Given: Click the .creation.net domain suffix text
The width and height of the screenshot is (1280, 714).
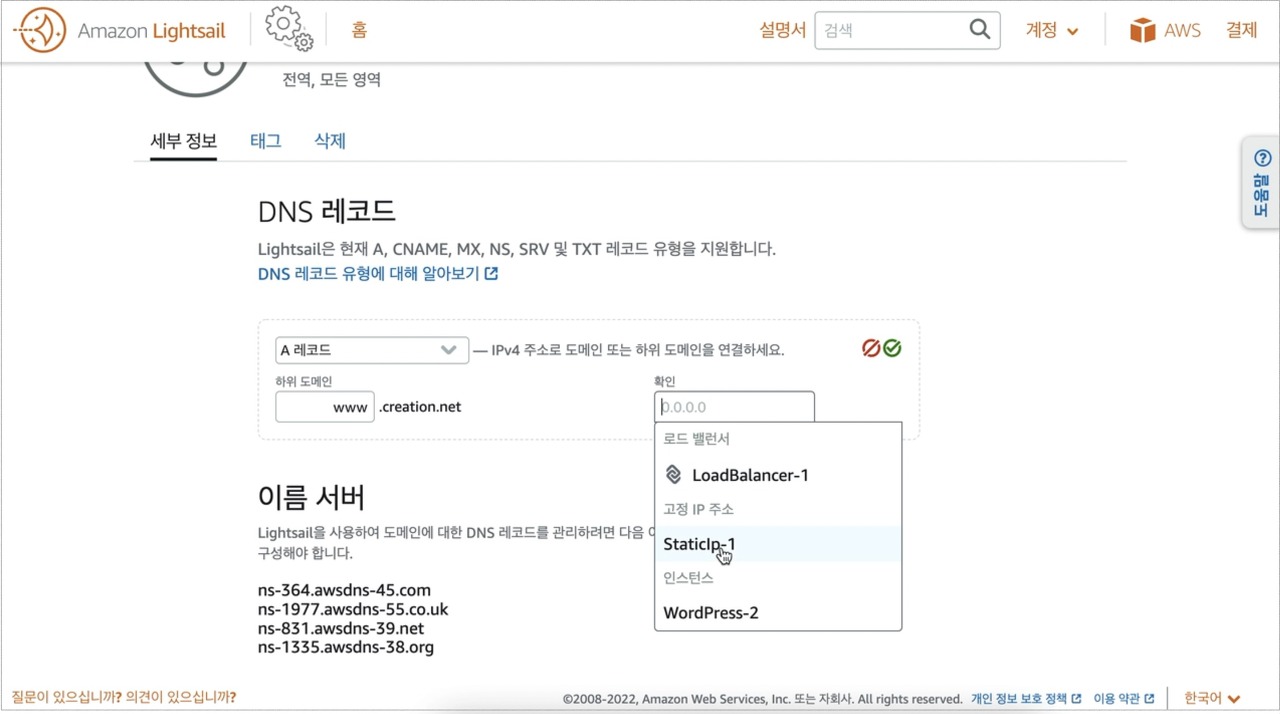Looking at the screenshot, I should tap(420, 407).
